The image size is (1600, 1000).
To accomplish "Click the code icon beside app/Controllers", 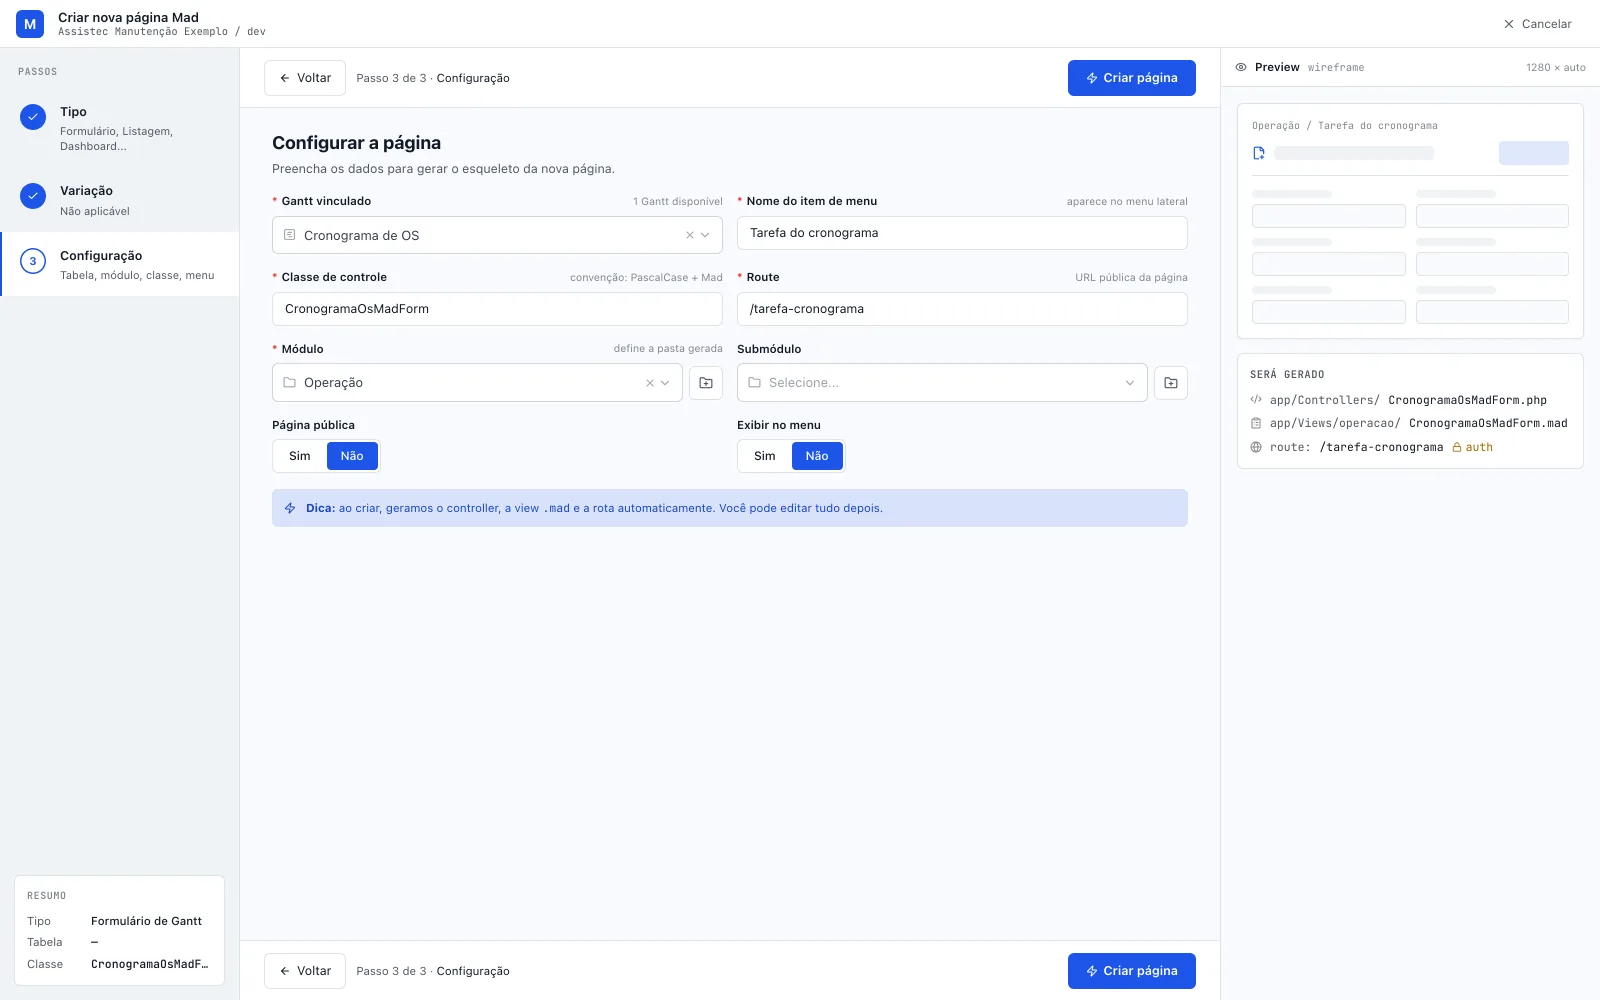I will point(1256,400).
